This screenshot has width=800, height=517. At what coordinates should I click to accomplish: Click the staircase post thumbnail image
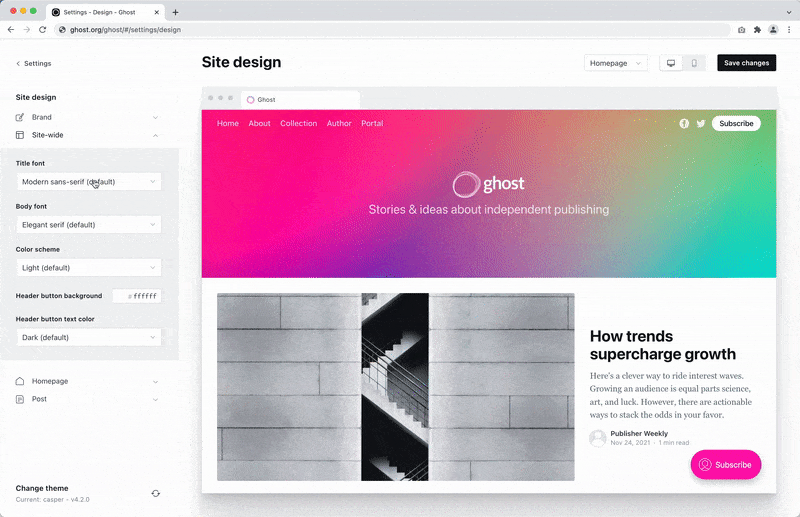click(x=395, y=387)
